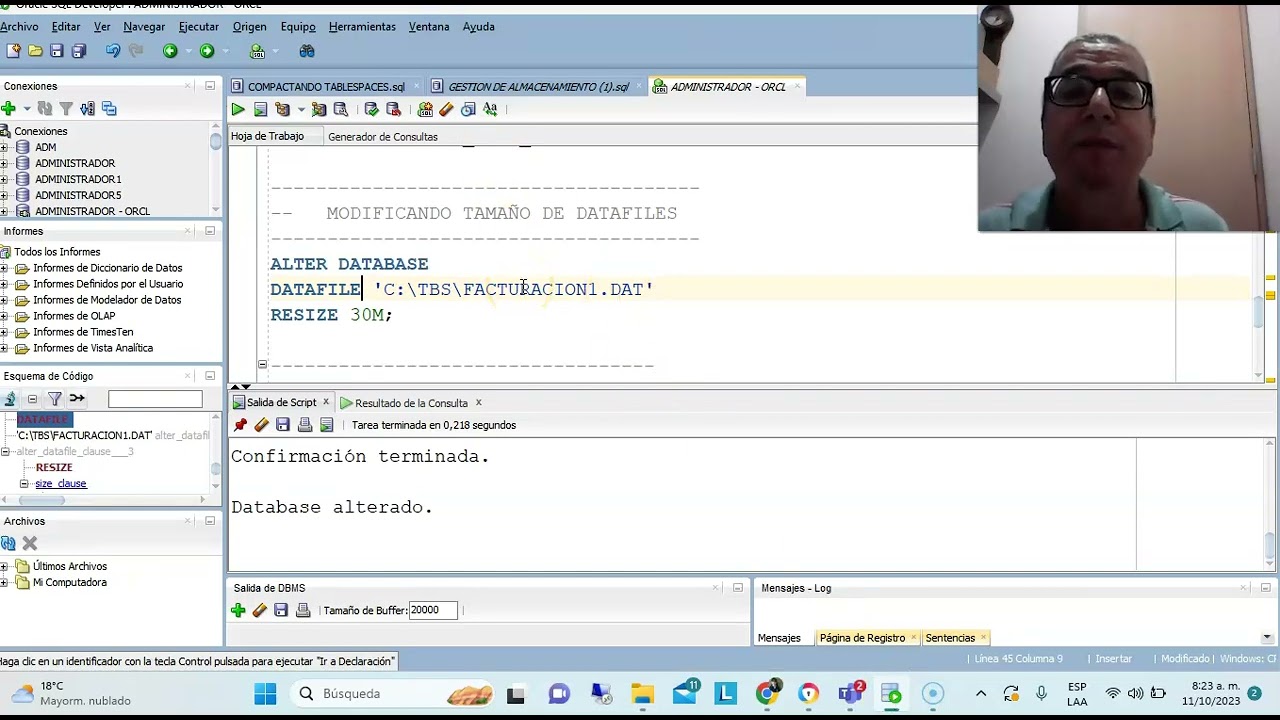Screen dimensions: 1280x720
Task: Open Windows Start menu
Action: tap(265, 693)
